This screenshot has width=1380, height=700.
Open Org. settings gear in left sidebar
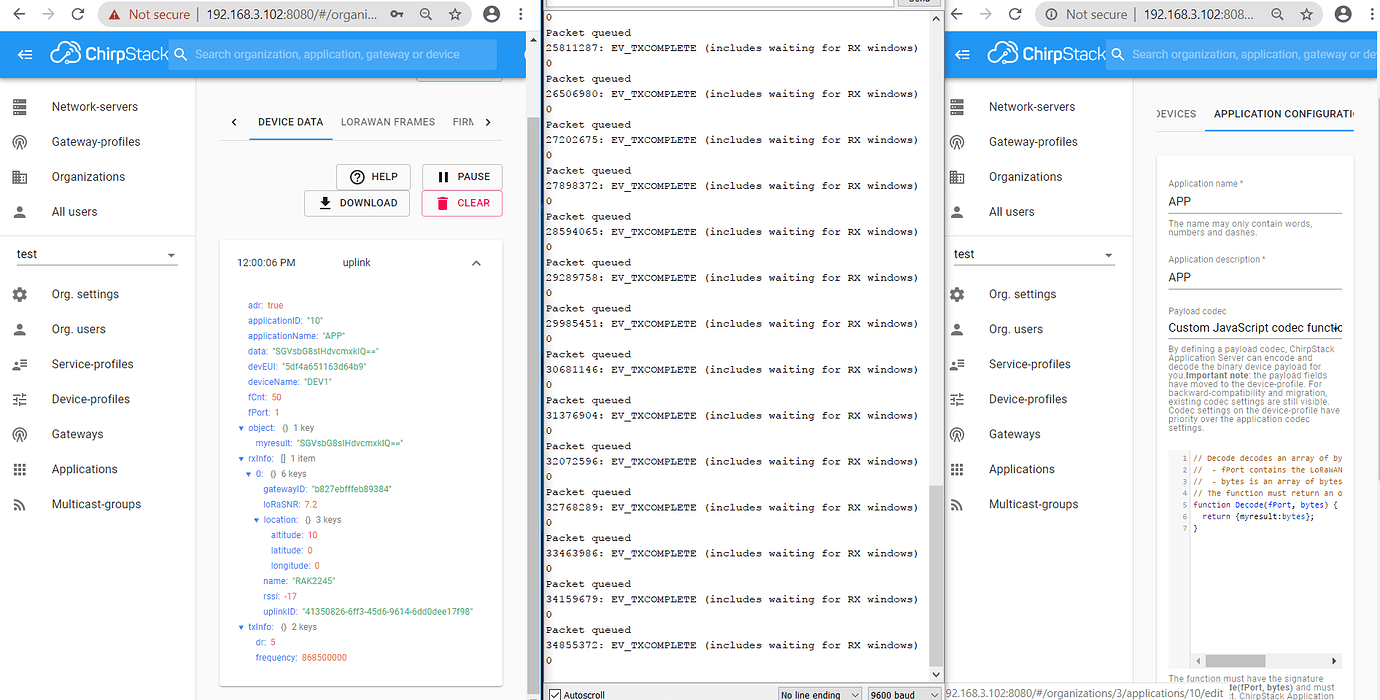click(x=20, y=294)
